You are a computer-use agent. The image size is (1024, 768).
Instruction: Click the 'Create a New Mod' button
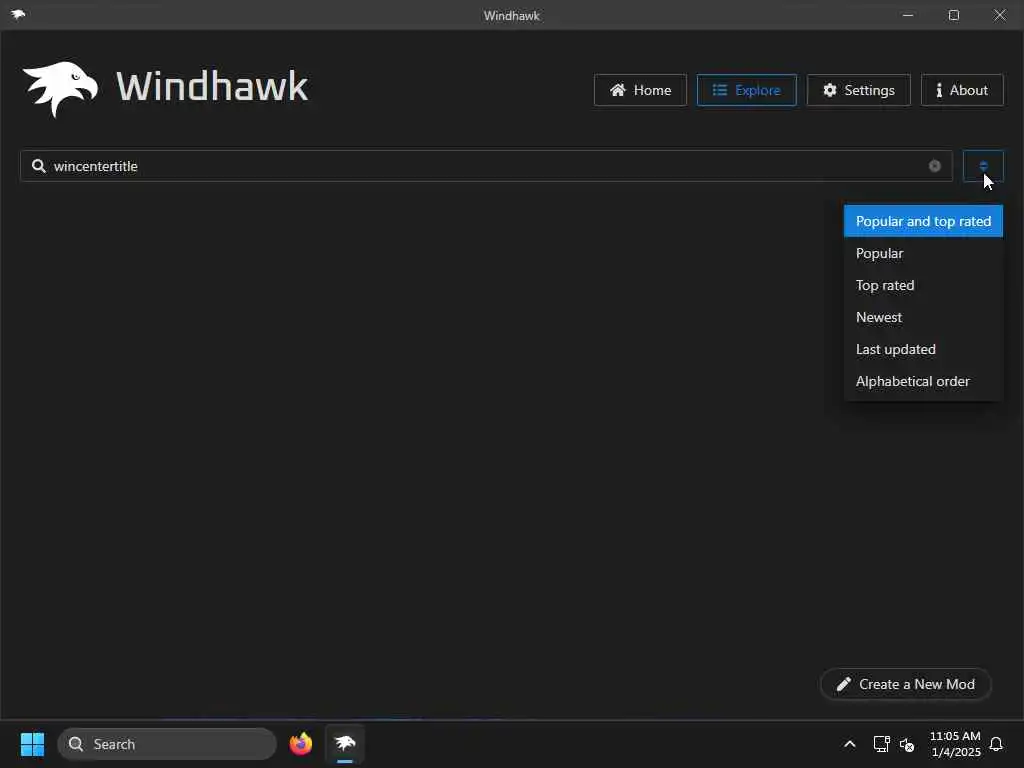point(906,684)
